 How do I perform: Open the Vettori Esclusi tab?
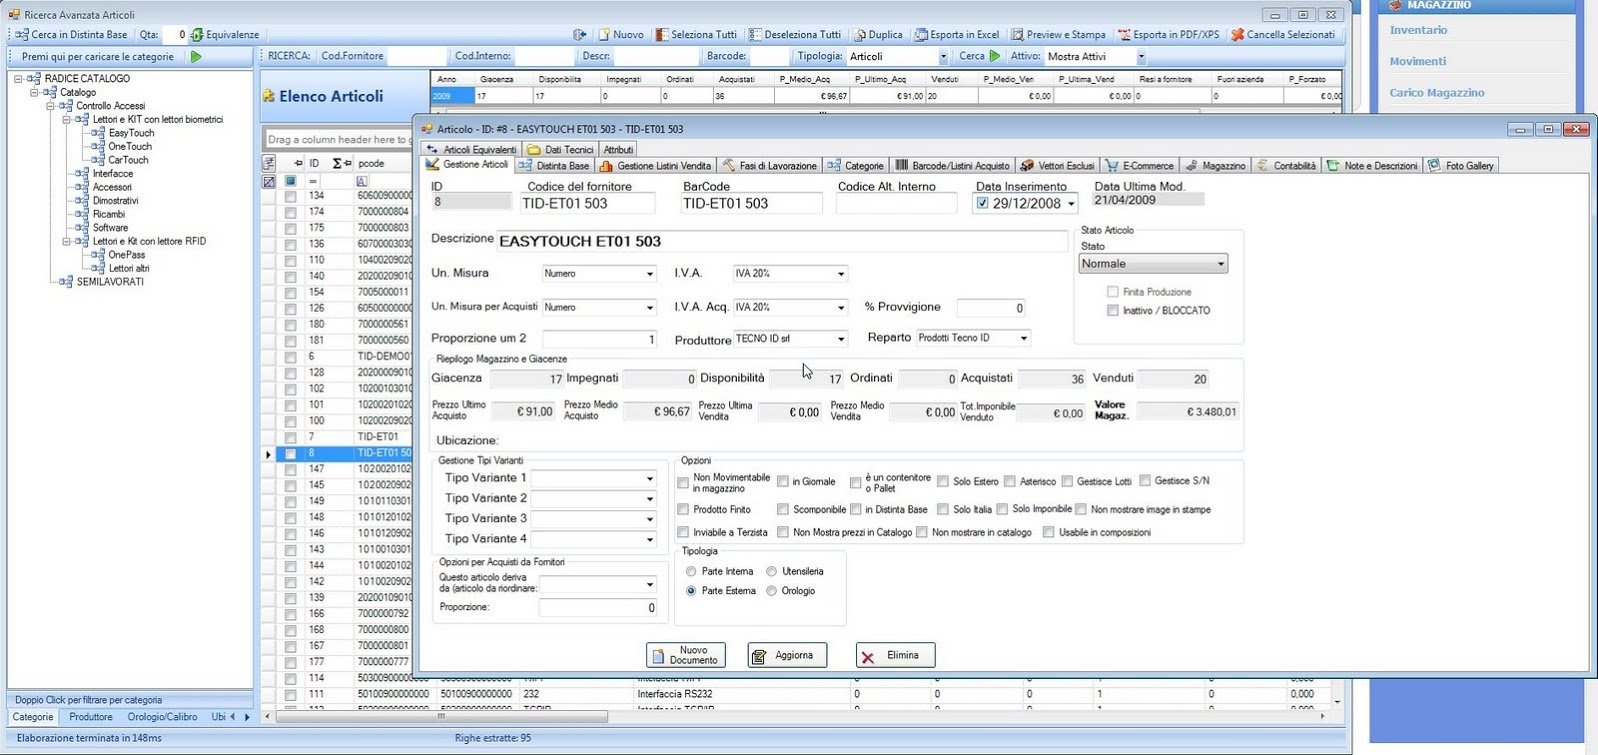coord(1058,166)
